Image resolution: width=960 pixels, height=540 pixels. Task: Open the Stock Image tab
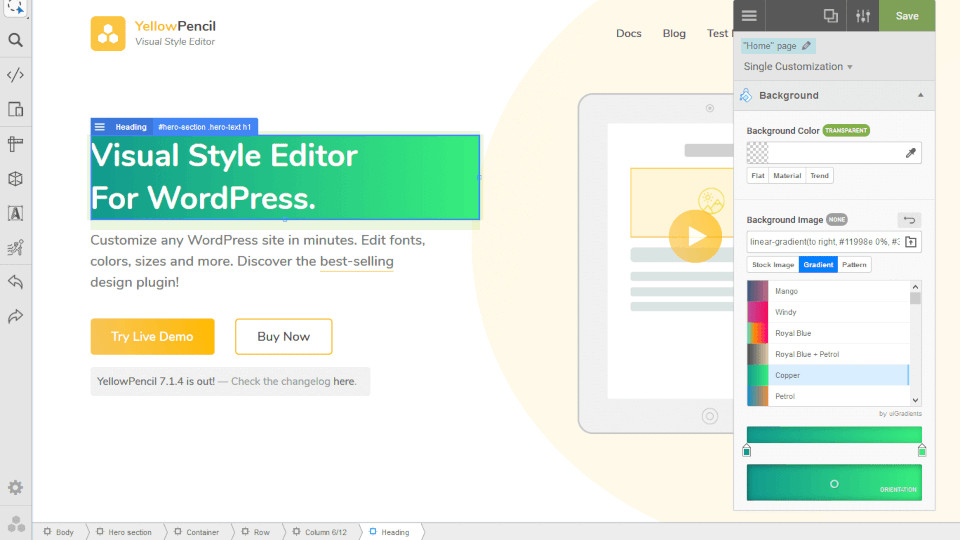pyautogui.click(x=773, y=264)
